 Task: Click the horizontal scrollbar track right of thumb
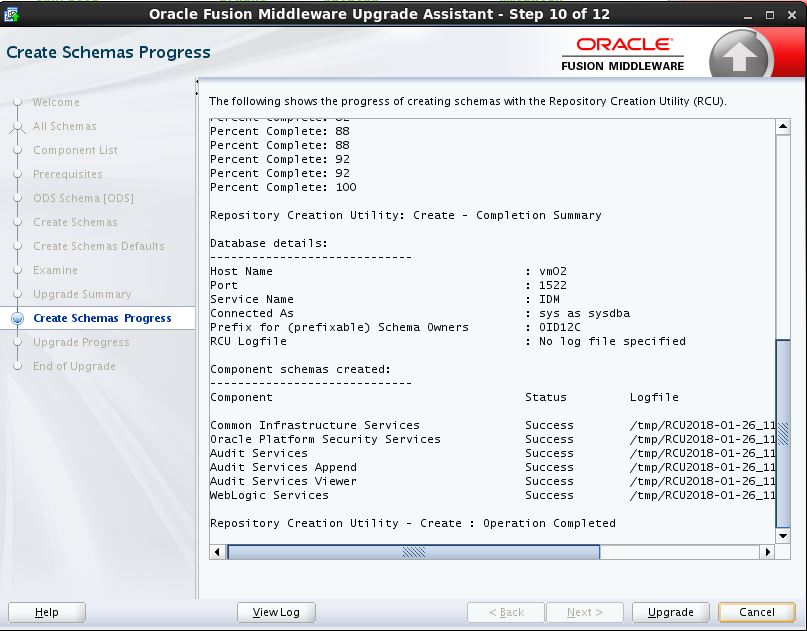pos(680,552)
